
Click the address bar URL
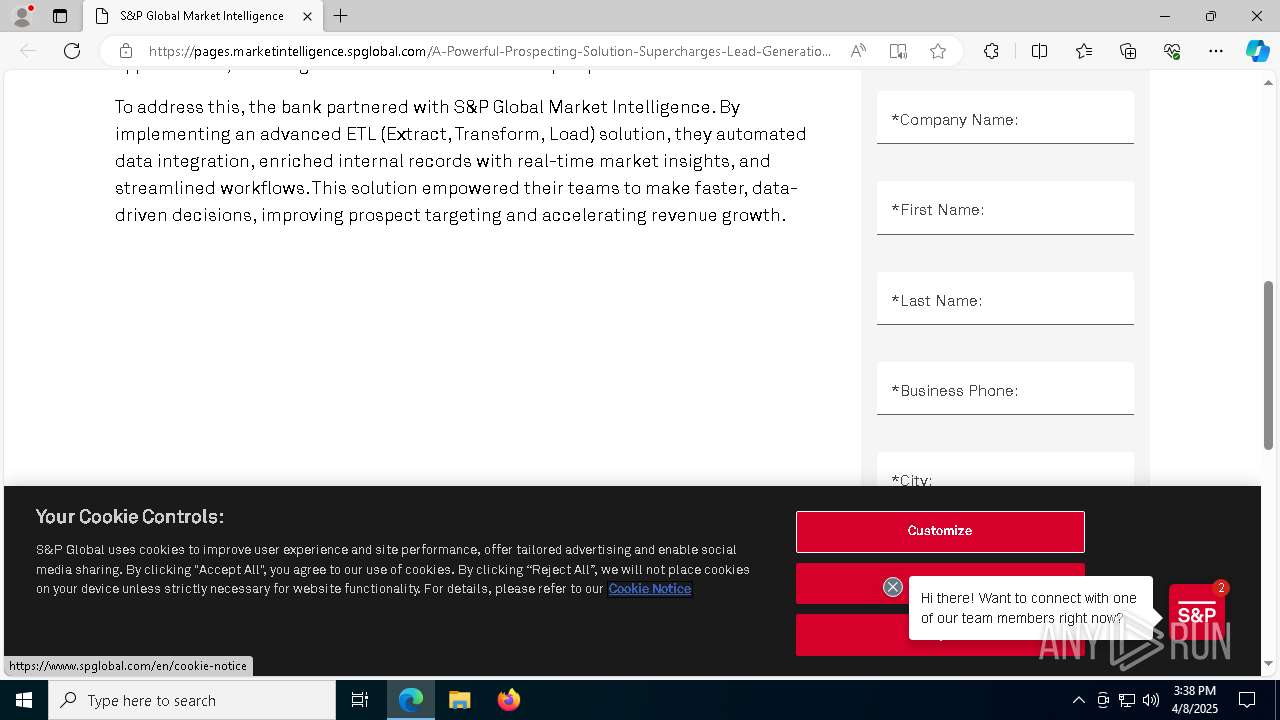490,51
